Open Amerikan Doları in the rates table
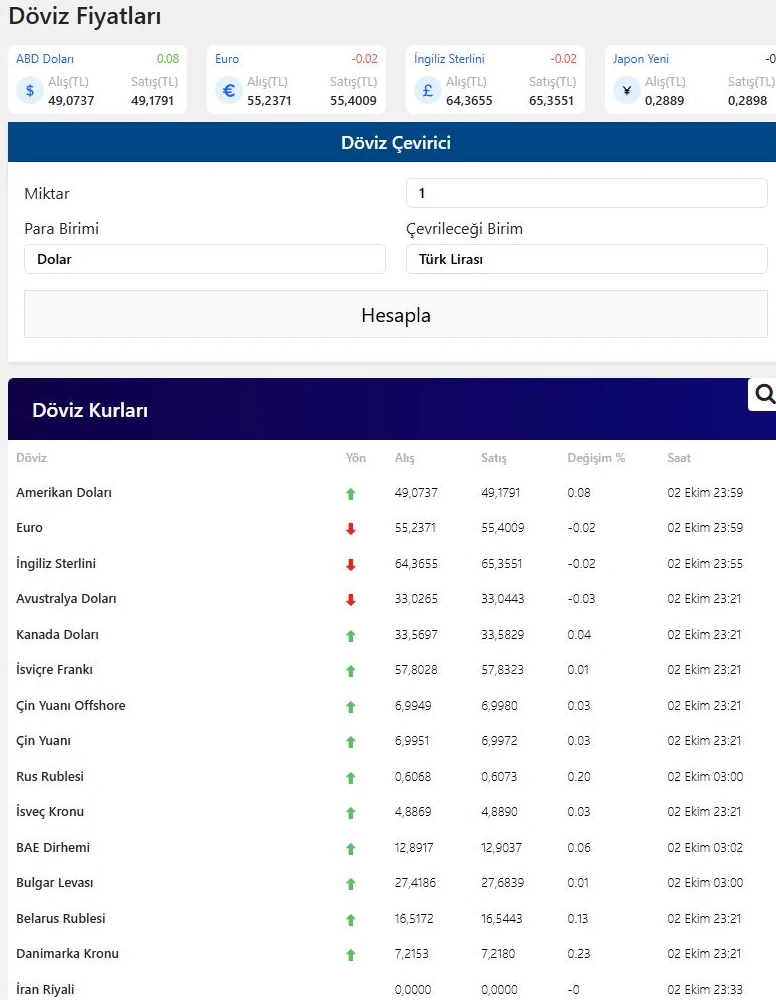The height and width of the screenshot is (1000, 776). pyautogui.click(x=64, y=492)
